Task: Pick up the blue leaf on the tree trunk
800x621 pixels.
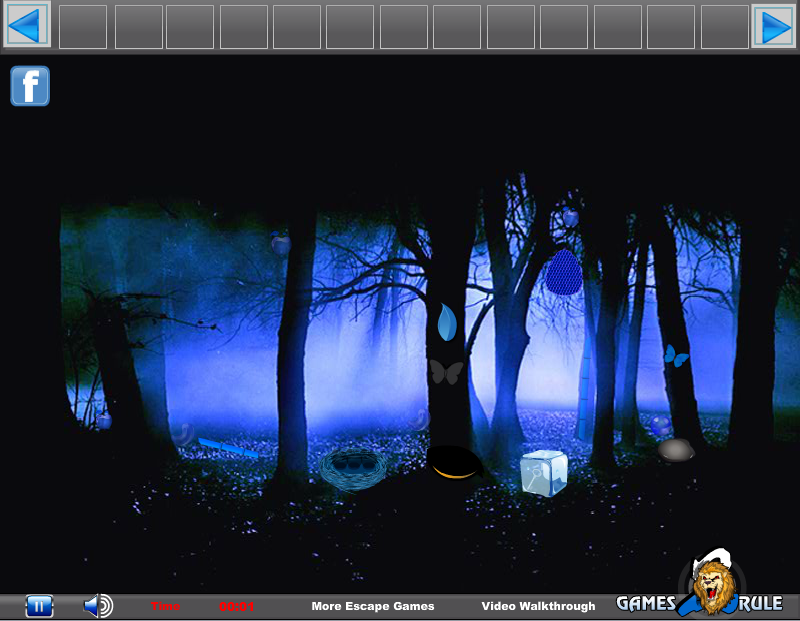Action: (x=447, y=322)
